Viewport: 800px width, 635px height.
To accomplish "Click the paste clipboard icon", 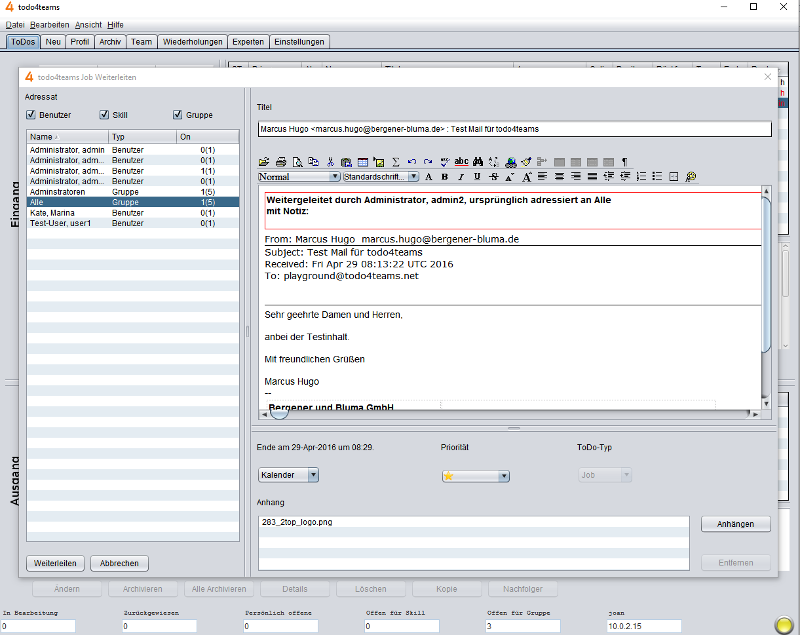I will pos(346,162).
